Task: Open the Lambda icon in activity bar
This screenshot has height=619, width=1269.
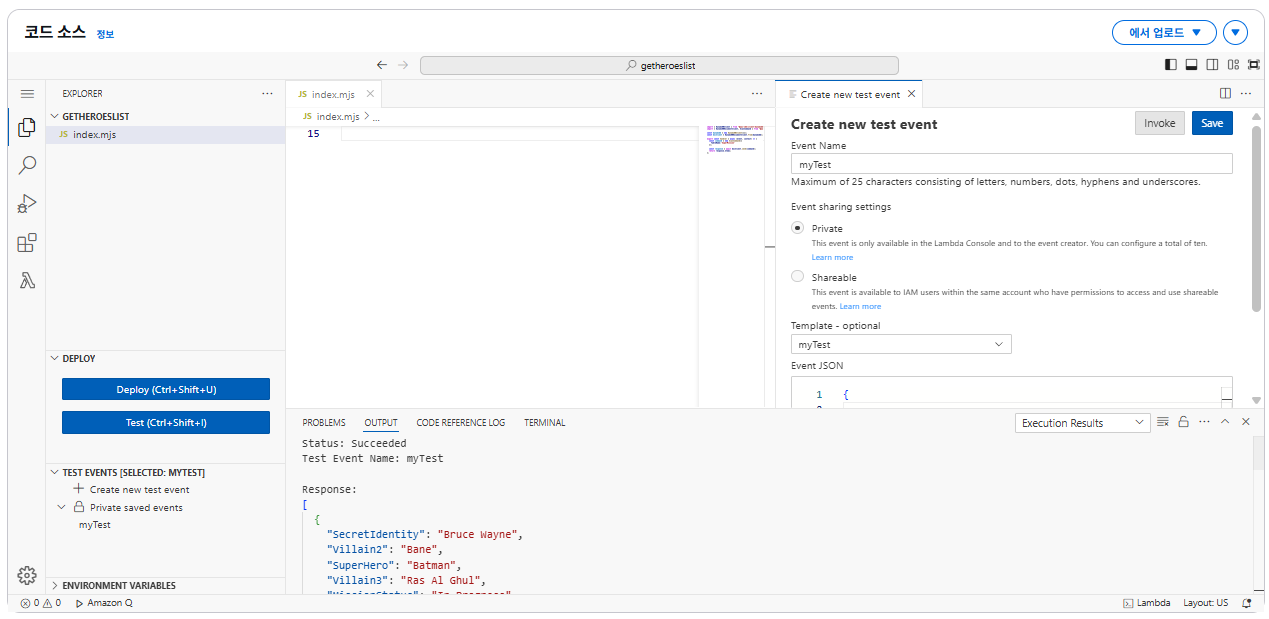Action: click(x=27, y=281)
